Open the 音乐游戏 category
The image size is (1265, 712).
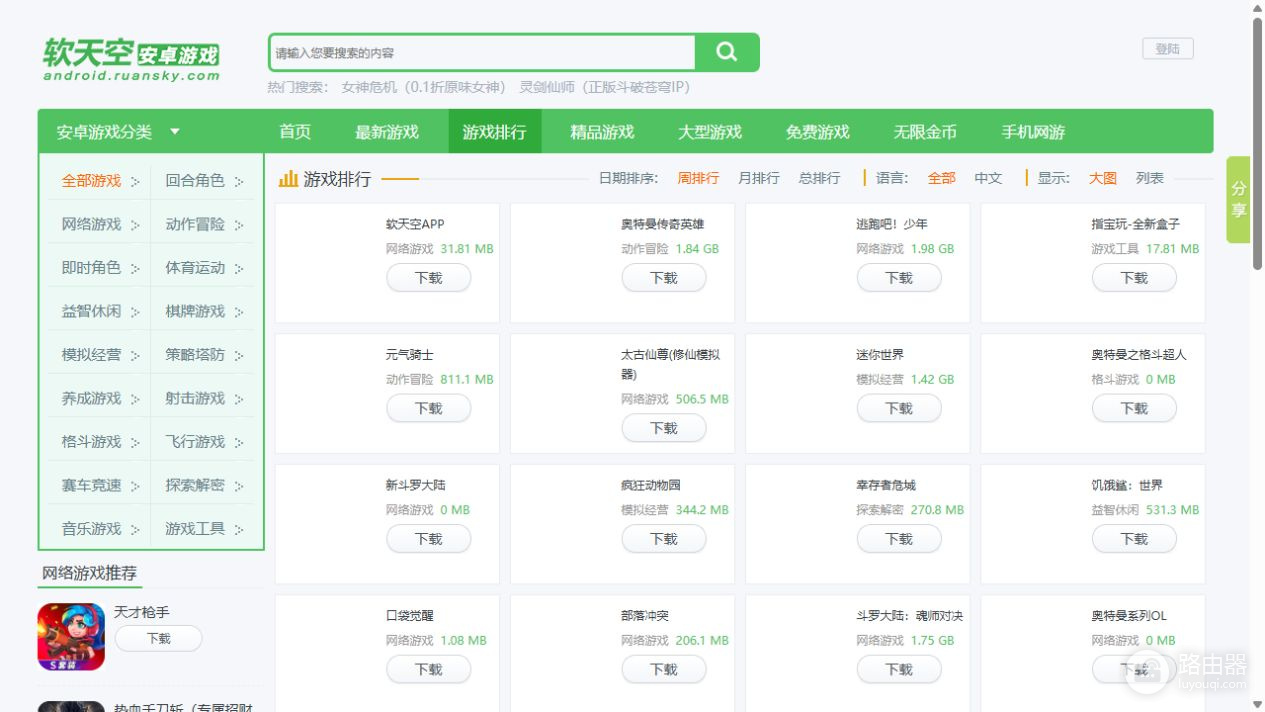92,529
